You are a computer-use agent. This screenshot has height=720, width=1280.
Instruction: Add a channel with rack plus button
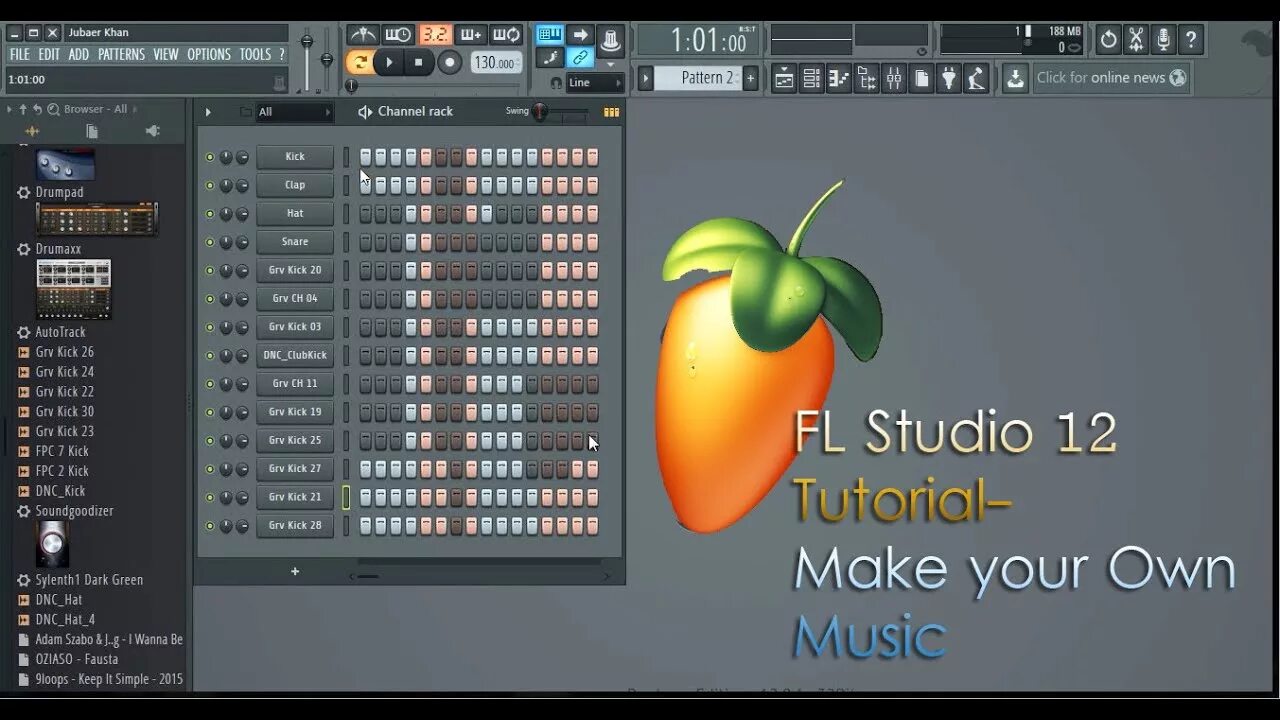[295, 572]
